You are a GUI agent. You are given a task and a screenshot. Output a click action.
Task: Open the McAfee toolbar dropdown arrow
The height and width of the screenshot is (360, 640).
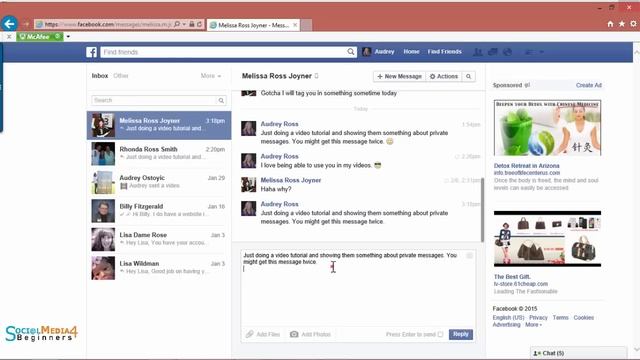pos(68,37)
